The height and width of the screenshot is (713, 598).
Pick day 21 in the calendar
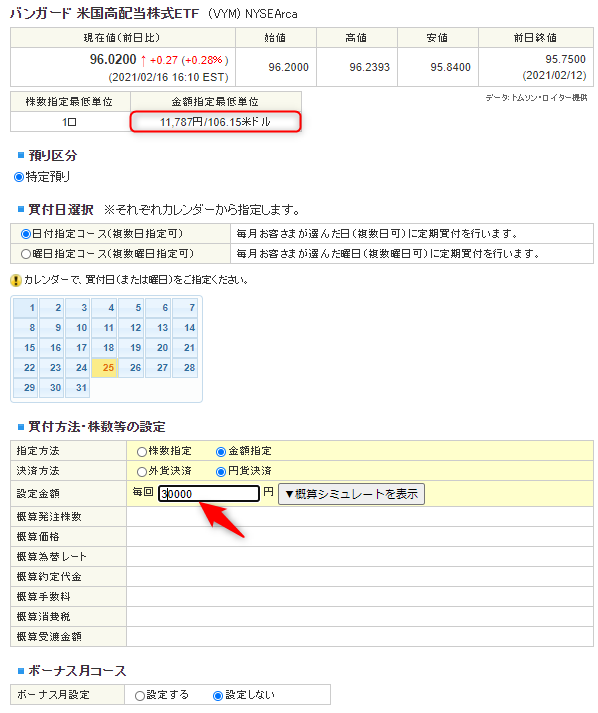[185, 348]
